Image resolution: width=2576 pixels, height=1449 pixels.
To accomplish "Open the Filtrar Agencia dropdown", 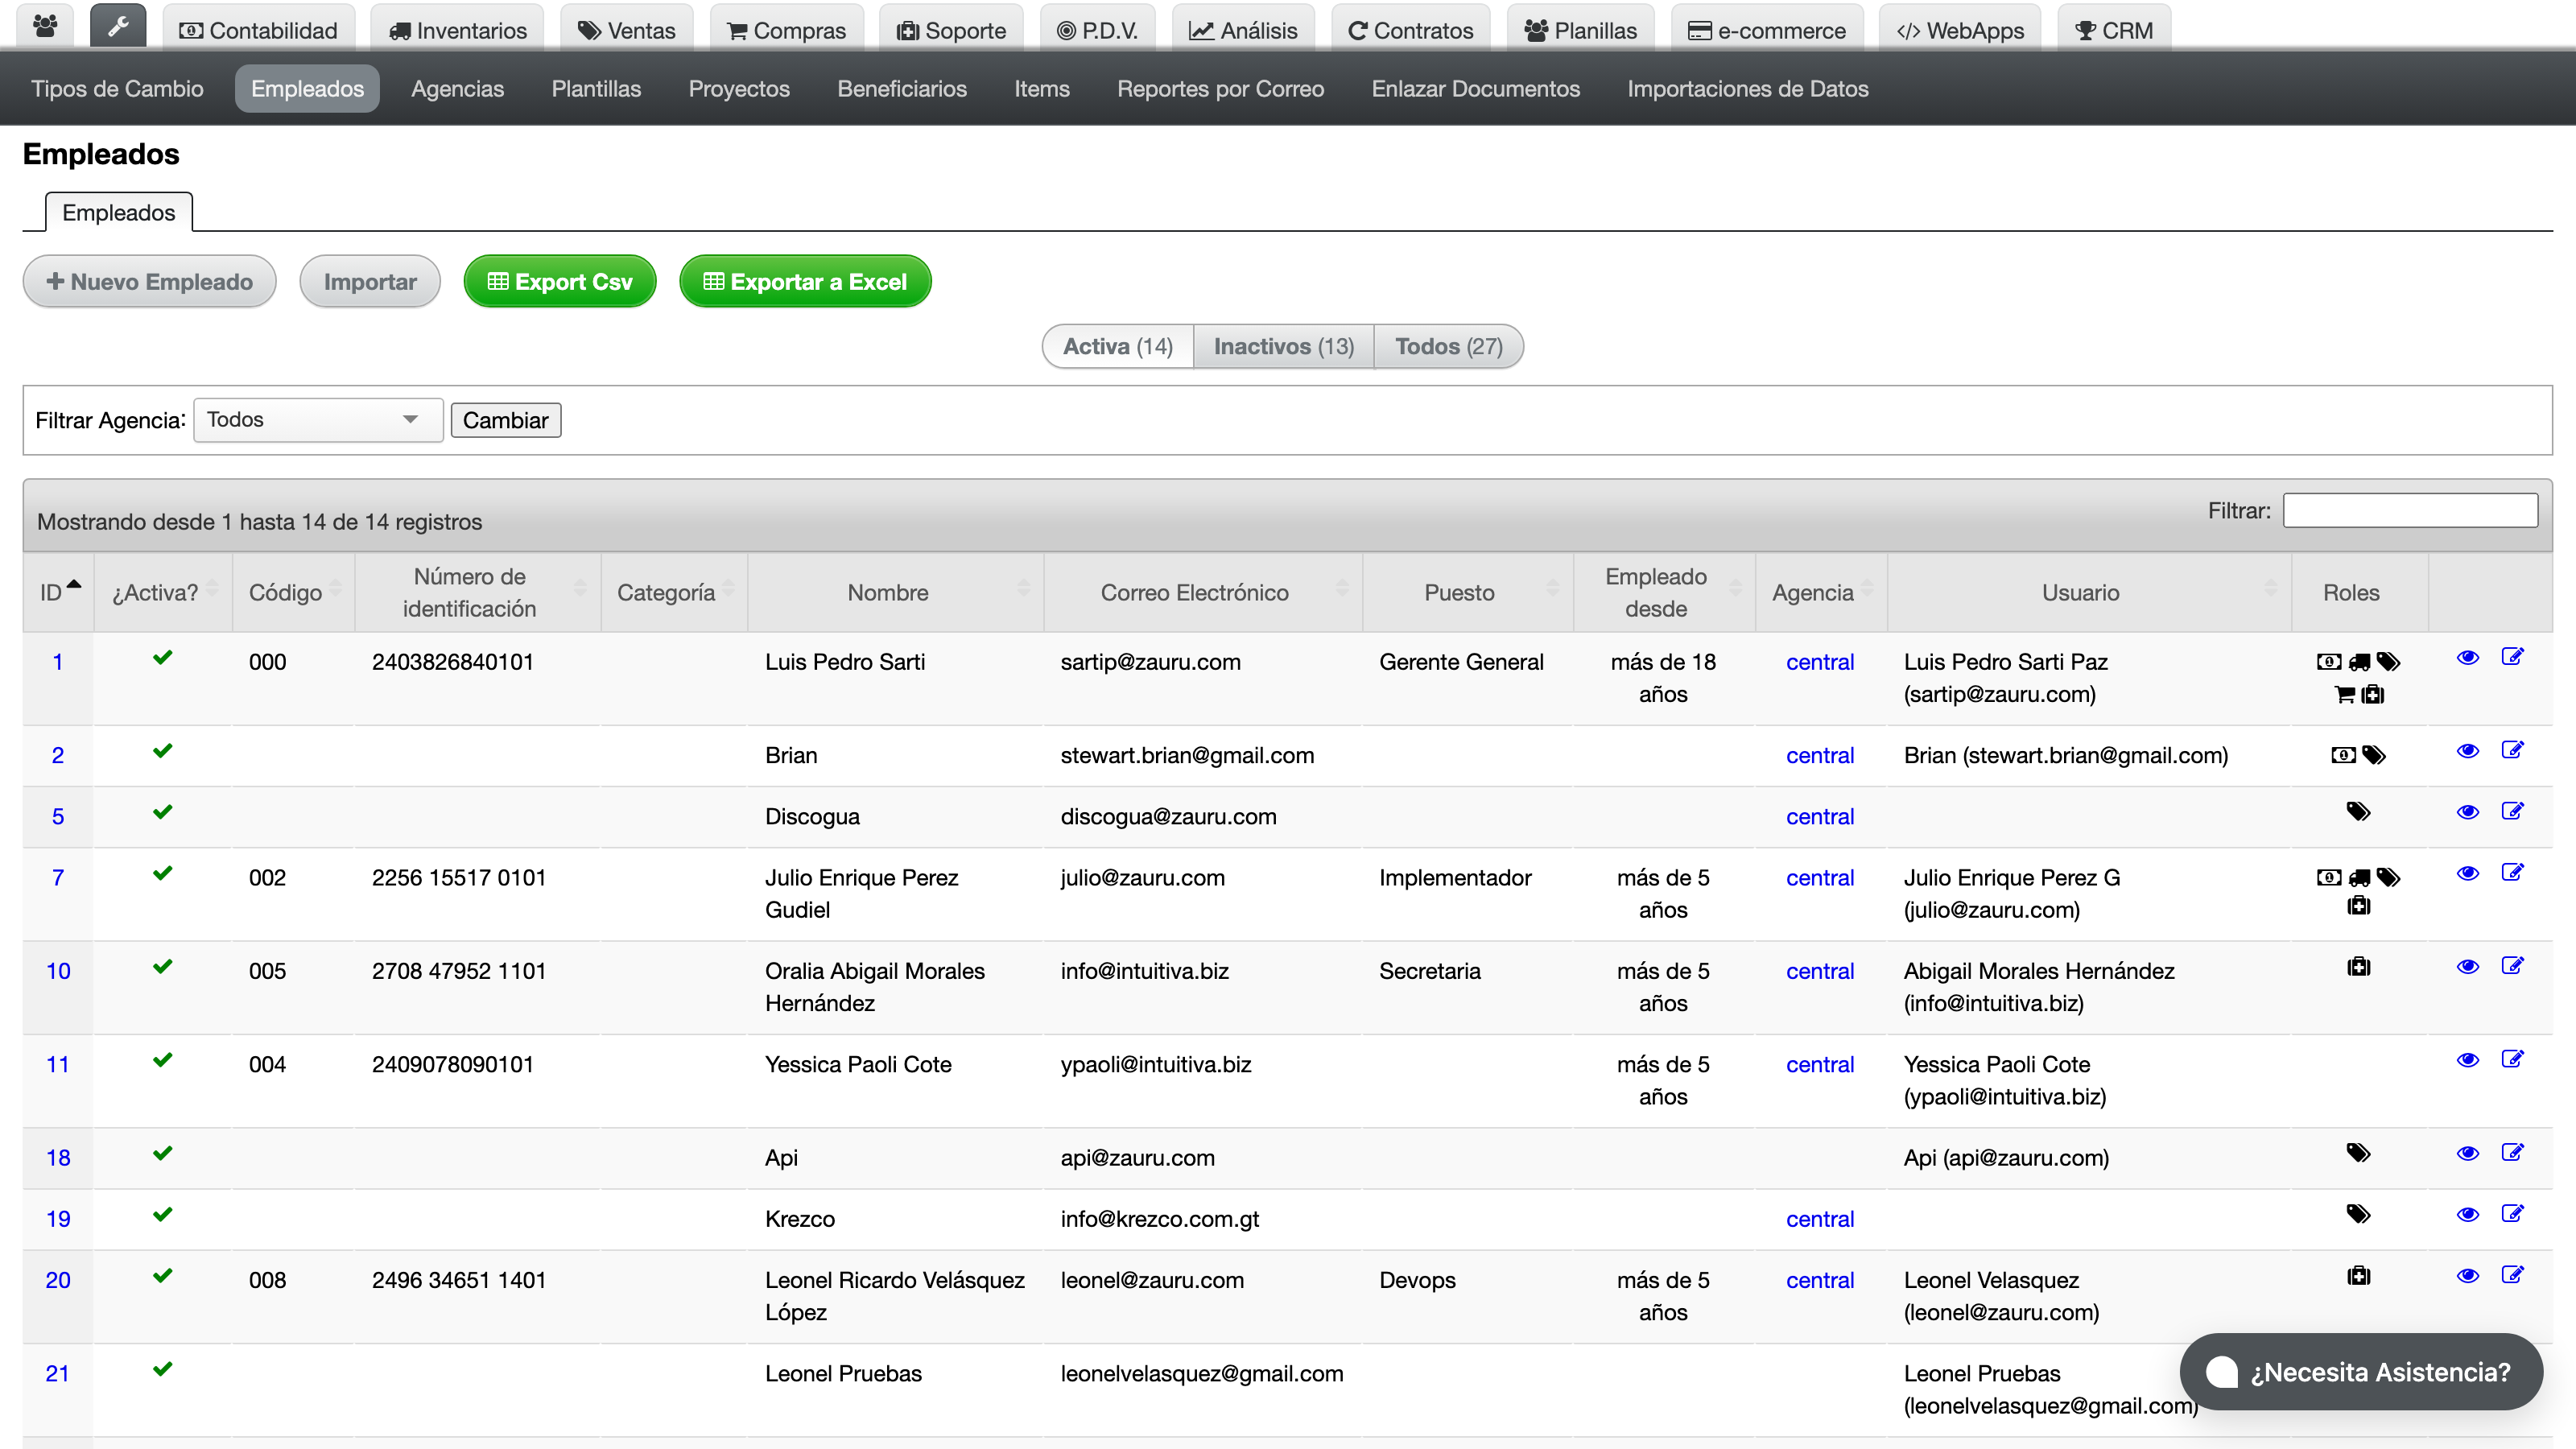I will click(x=317, y=420).
